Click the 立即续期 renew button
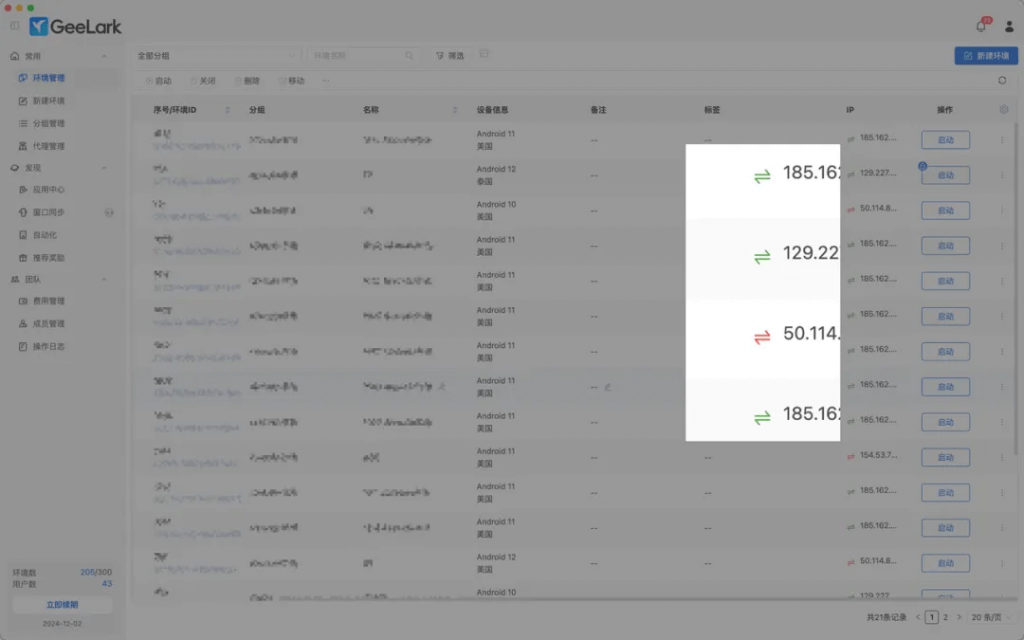This screenshot has width=1024, height=640. click(62, 605)
